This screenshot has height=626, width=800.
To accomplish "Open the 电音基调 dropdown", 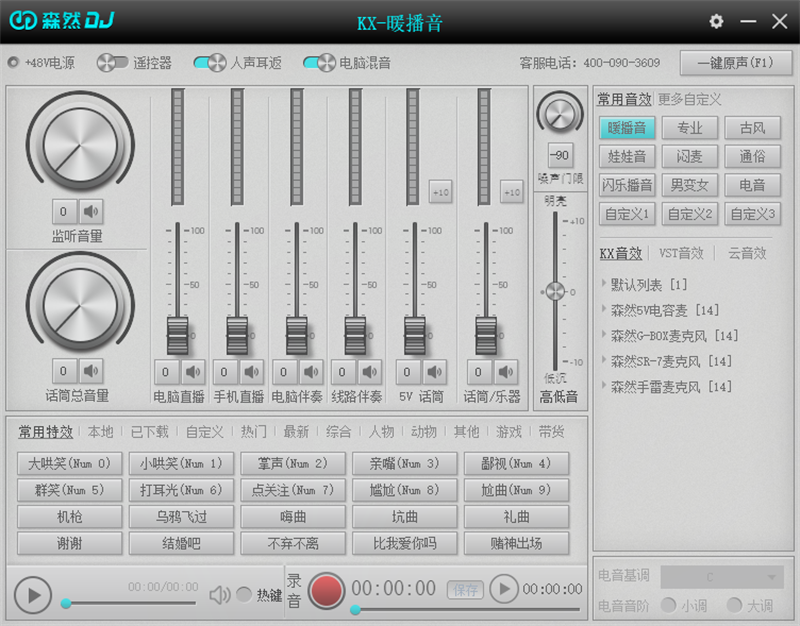I will pos(721,577).
